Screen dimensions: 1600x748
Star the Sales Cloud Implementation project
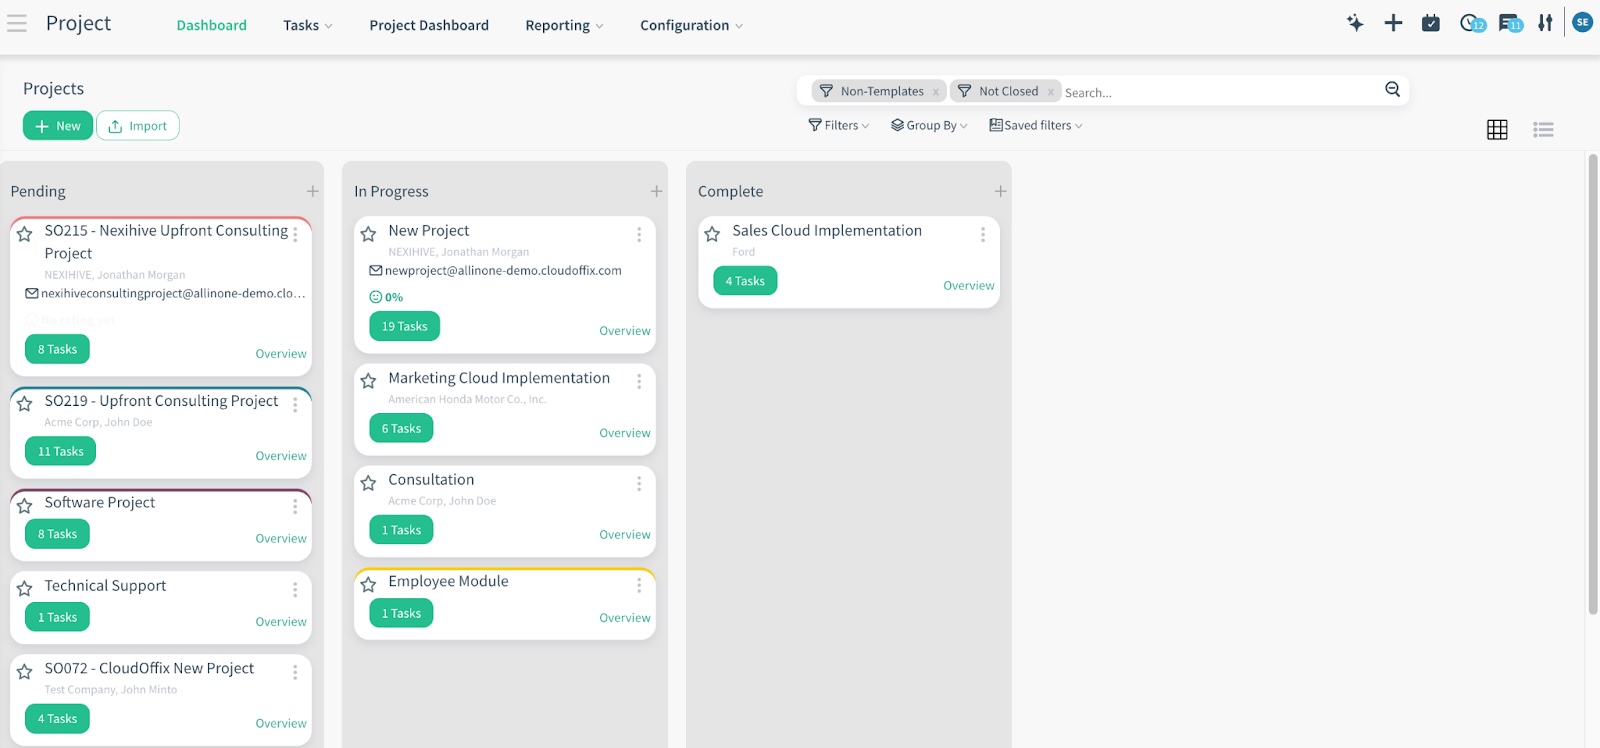[x=712, y=234]
